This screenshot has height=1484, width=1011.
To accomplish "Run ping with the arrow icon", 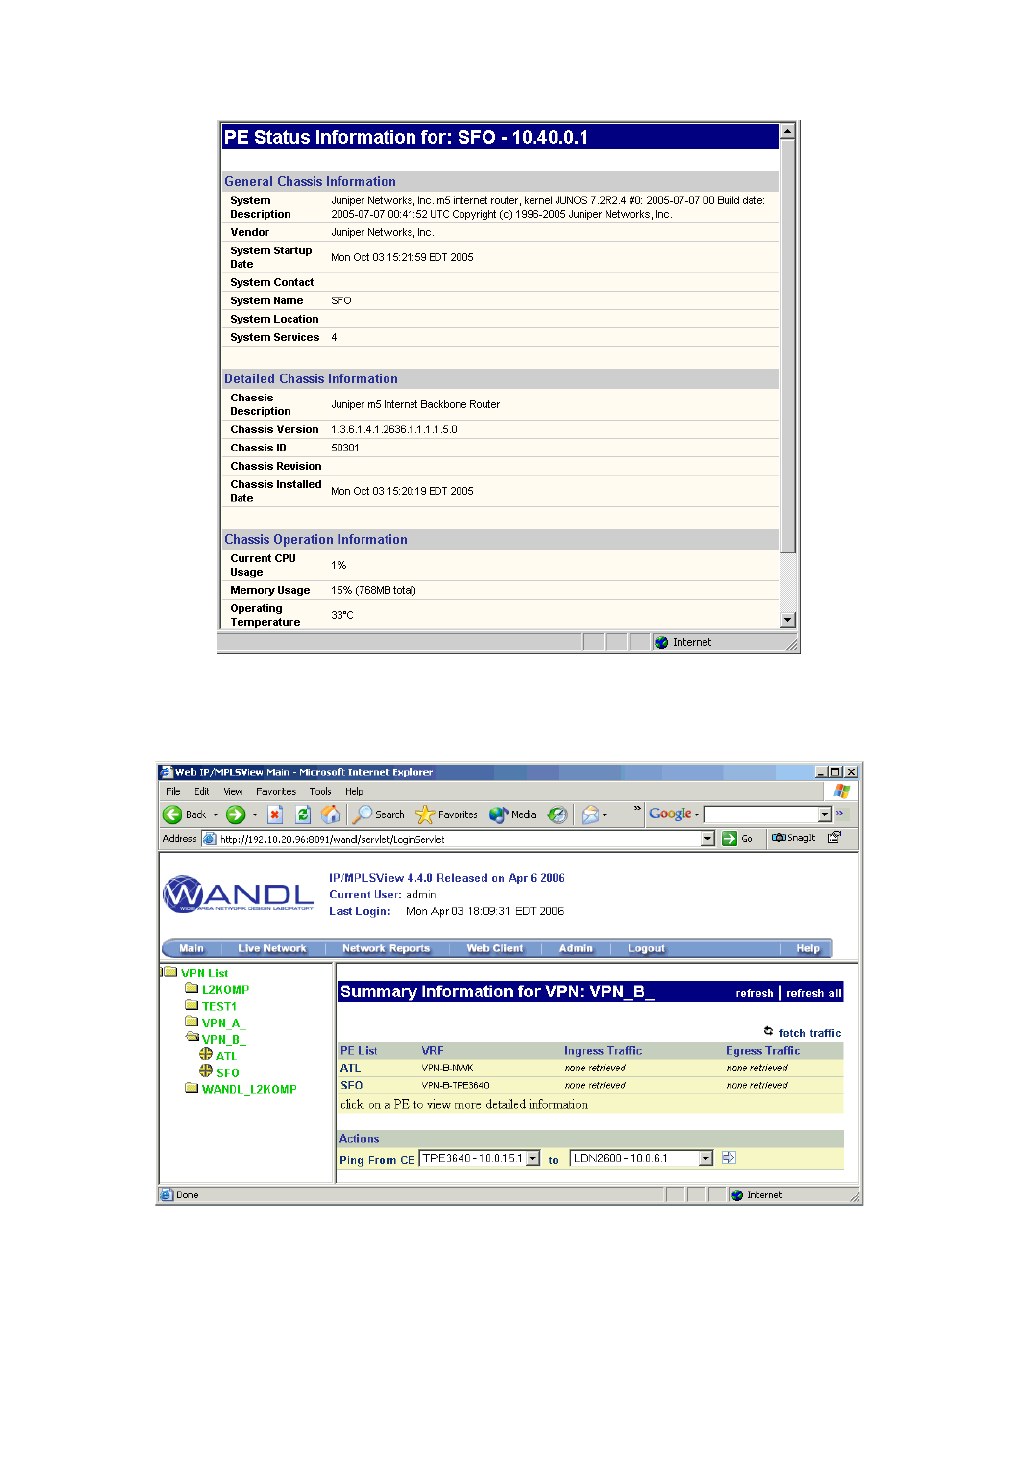I will pyautogui.click(x=729, y=1158).
